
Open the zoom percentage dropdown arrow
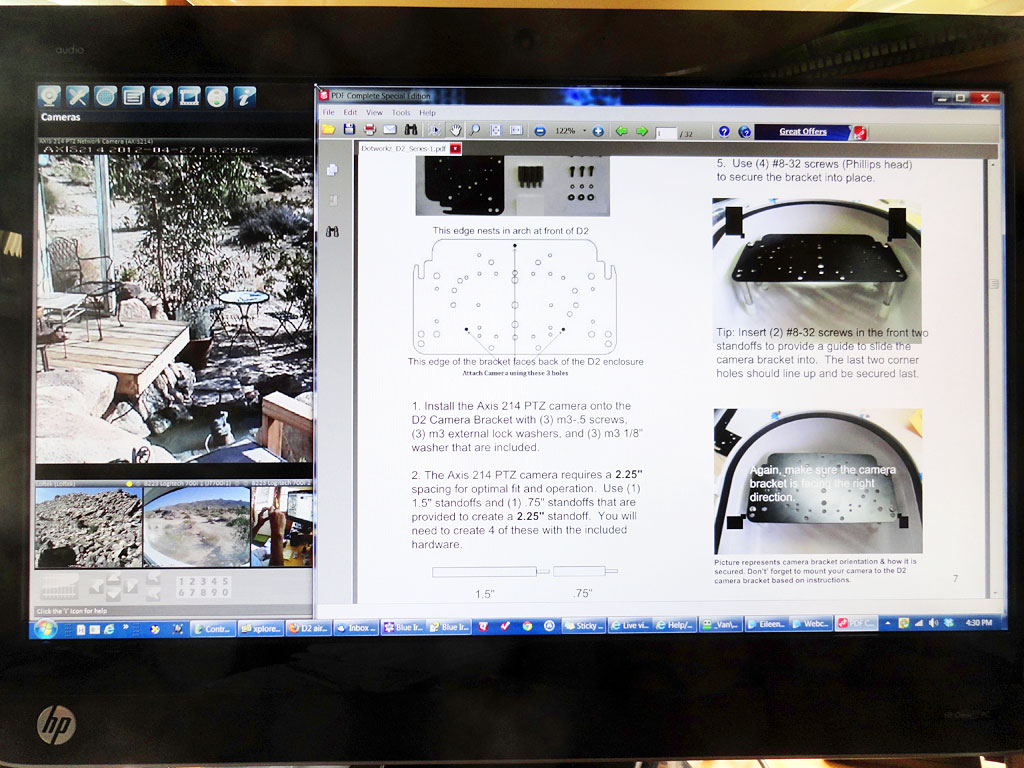585,131
